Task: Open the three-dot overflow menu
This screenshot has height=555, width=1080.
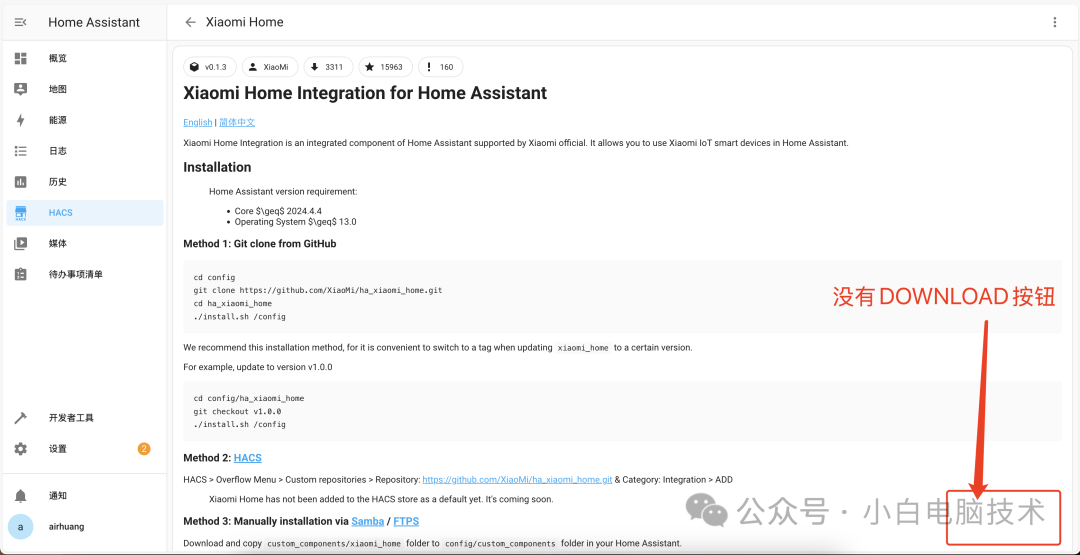Action: 1055,22
